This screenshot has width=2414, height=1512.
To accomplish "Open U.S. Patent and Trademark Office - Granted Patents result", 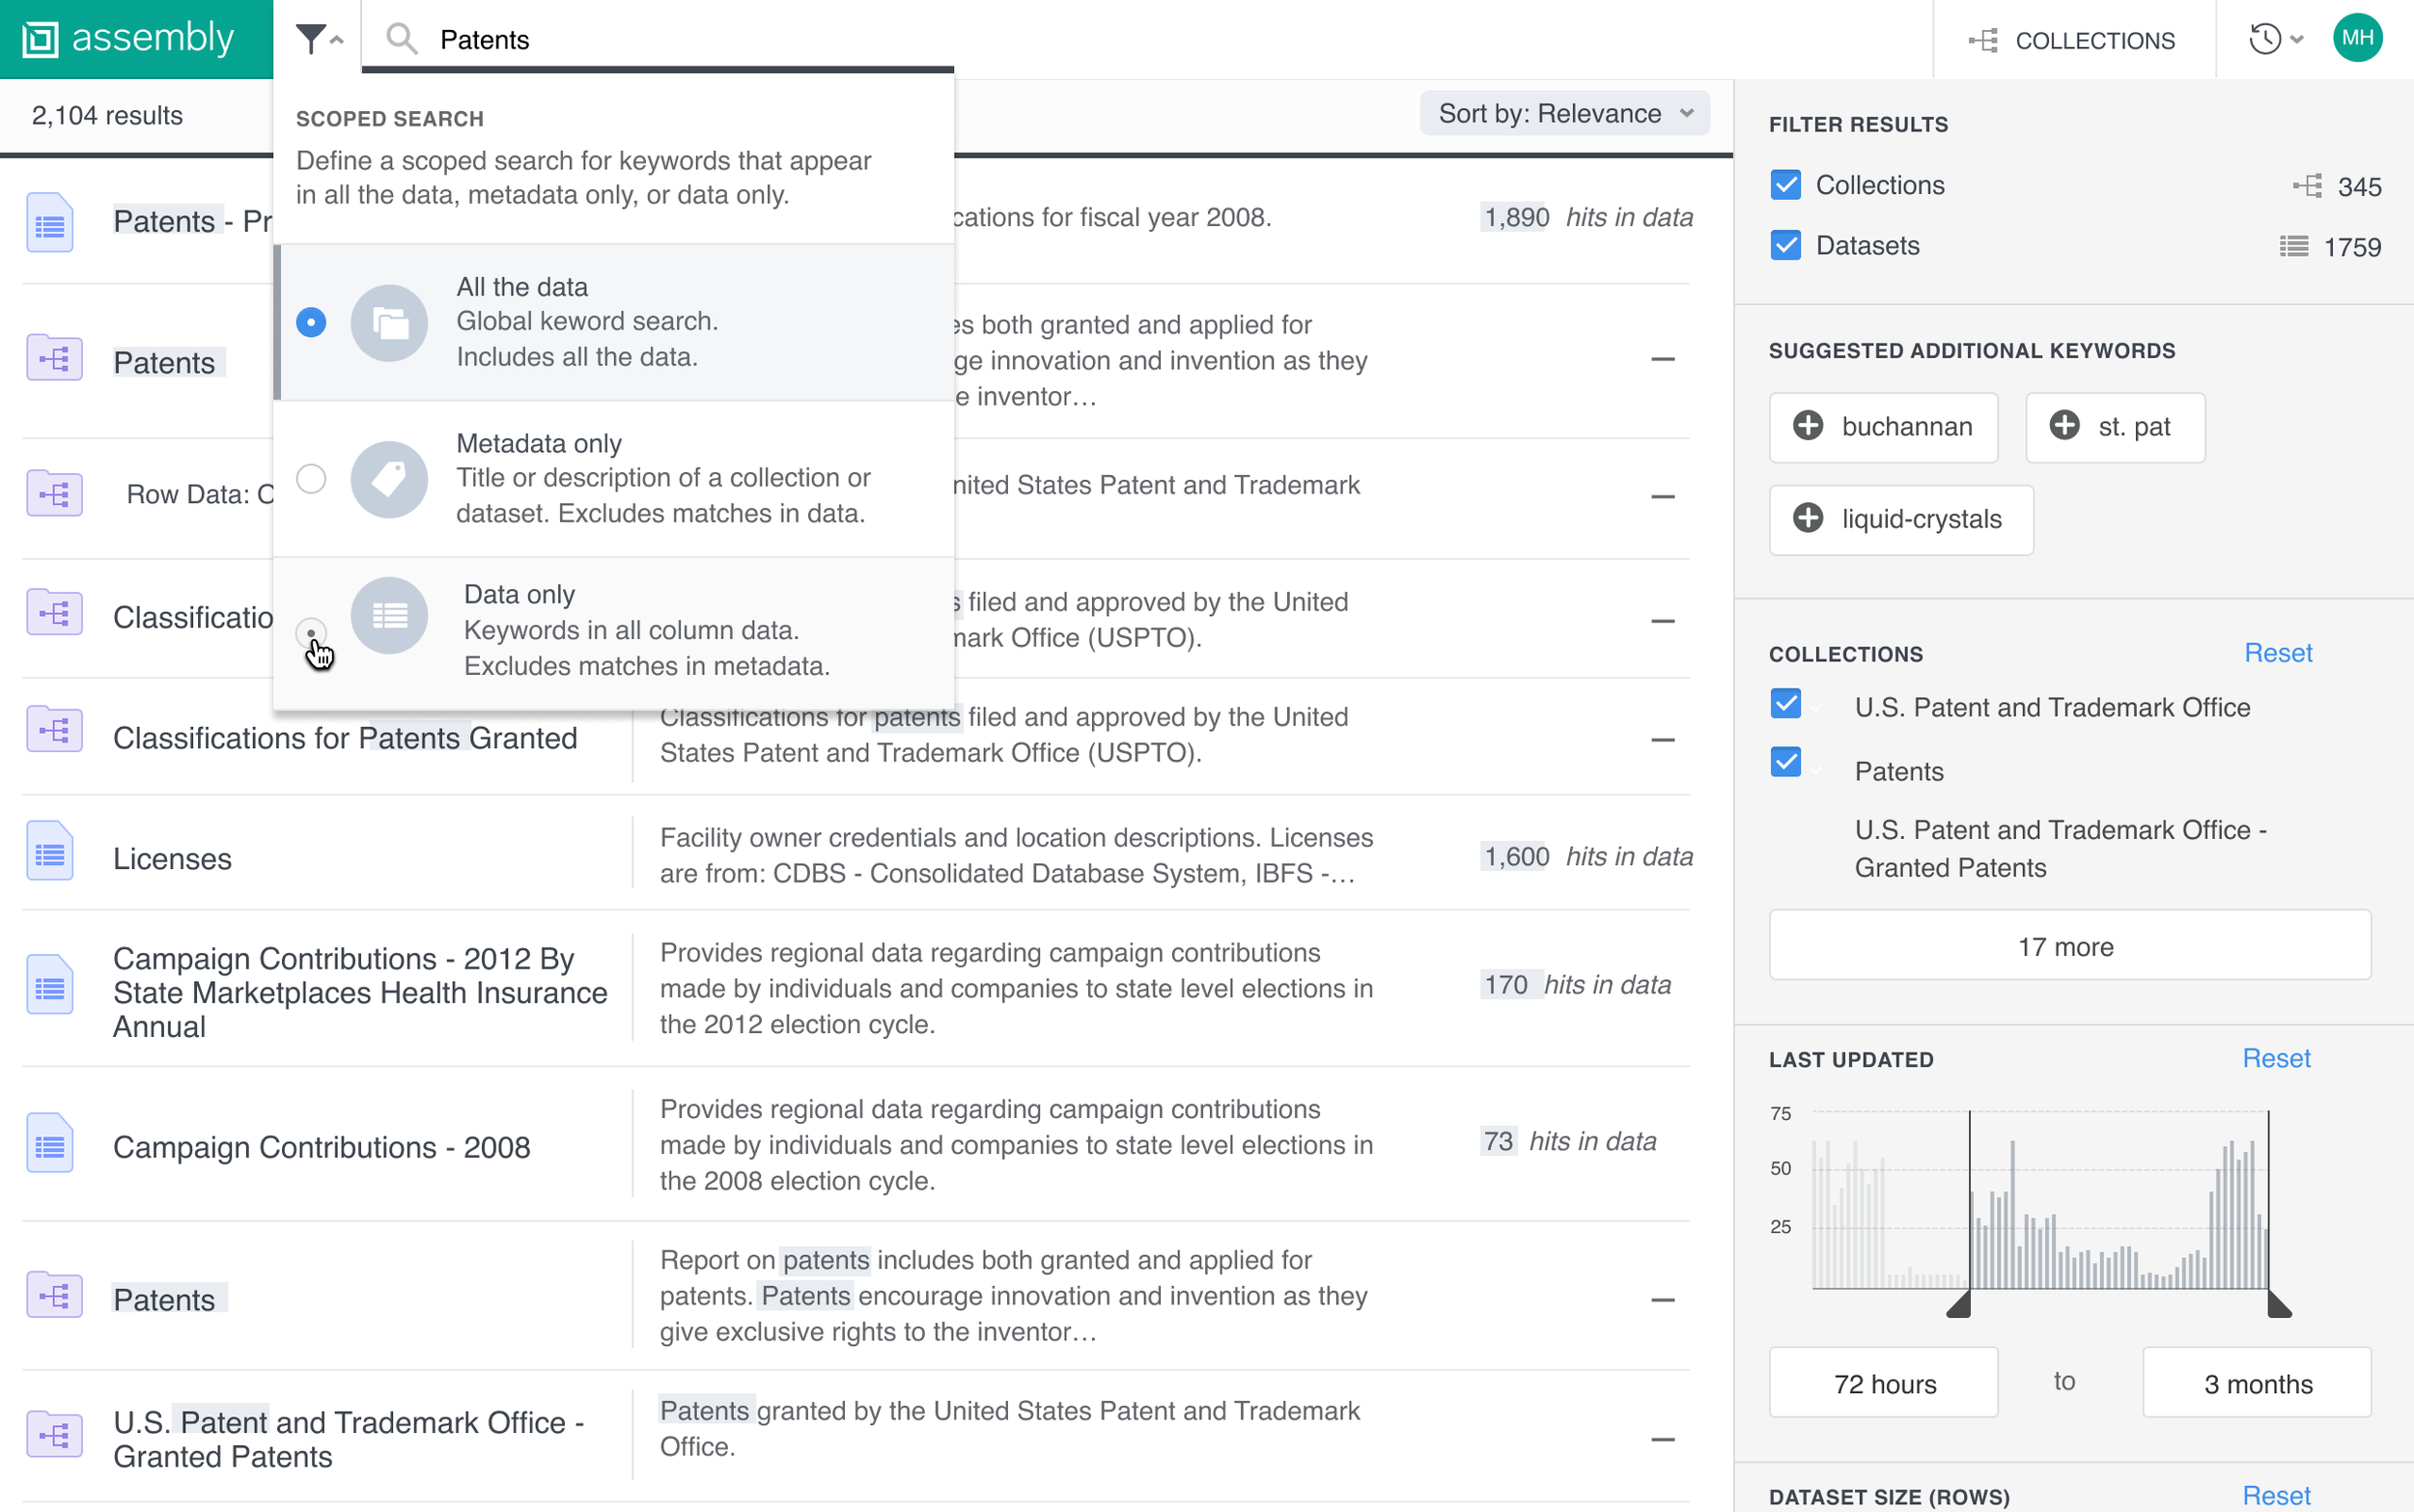I will (348, 1439).
